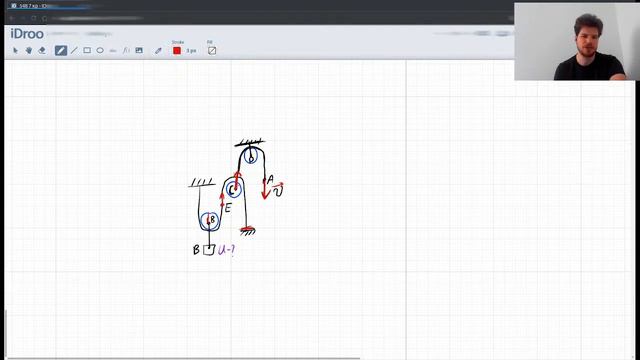The image size is (640, 360).
Task: Select the straight line tool
Action: [x=74, y=51]
